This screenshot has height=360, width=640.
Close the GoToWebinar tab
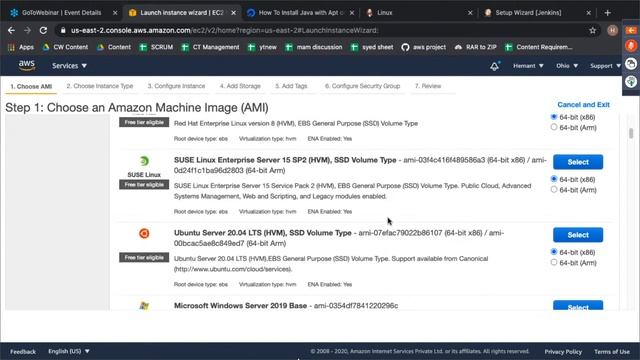(115, 13)
